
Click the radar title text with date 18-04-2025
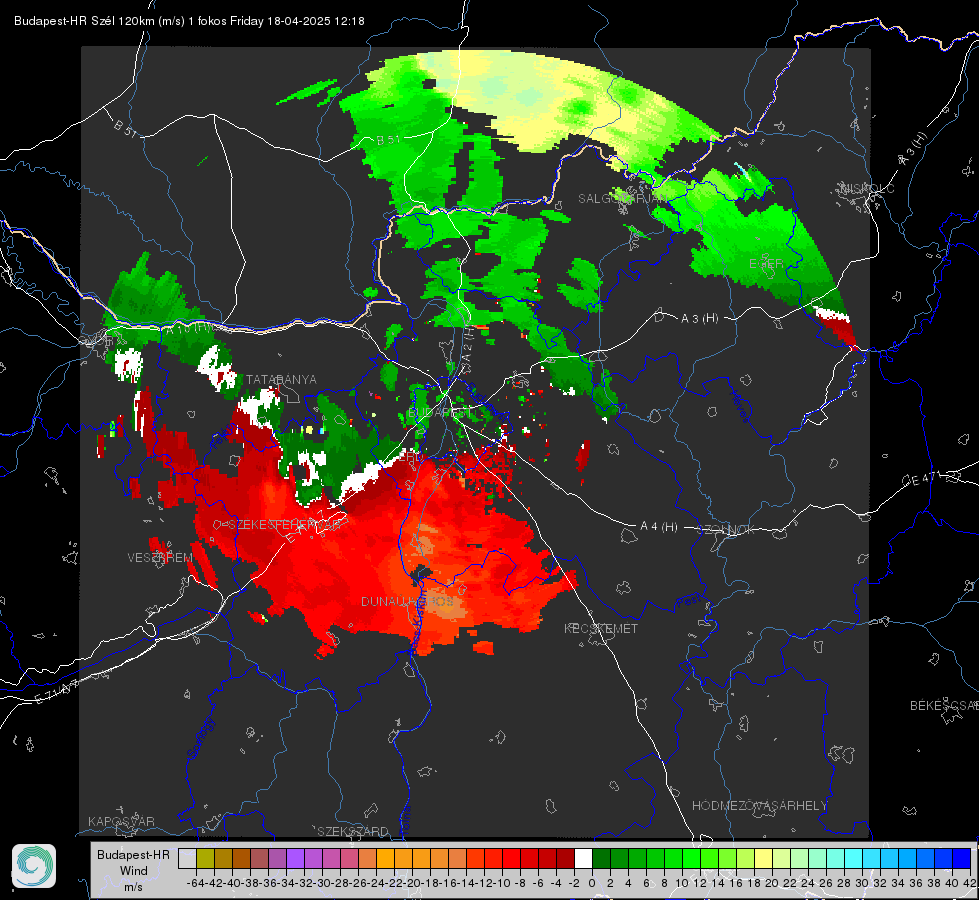(x=189, y=21)
